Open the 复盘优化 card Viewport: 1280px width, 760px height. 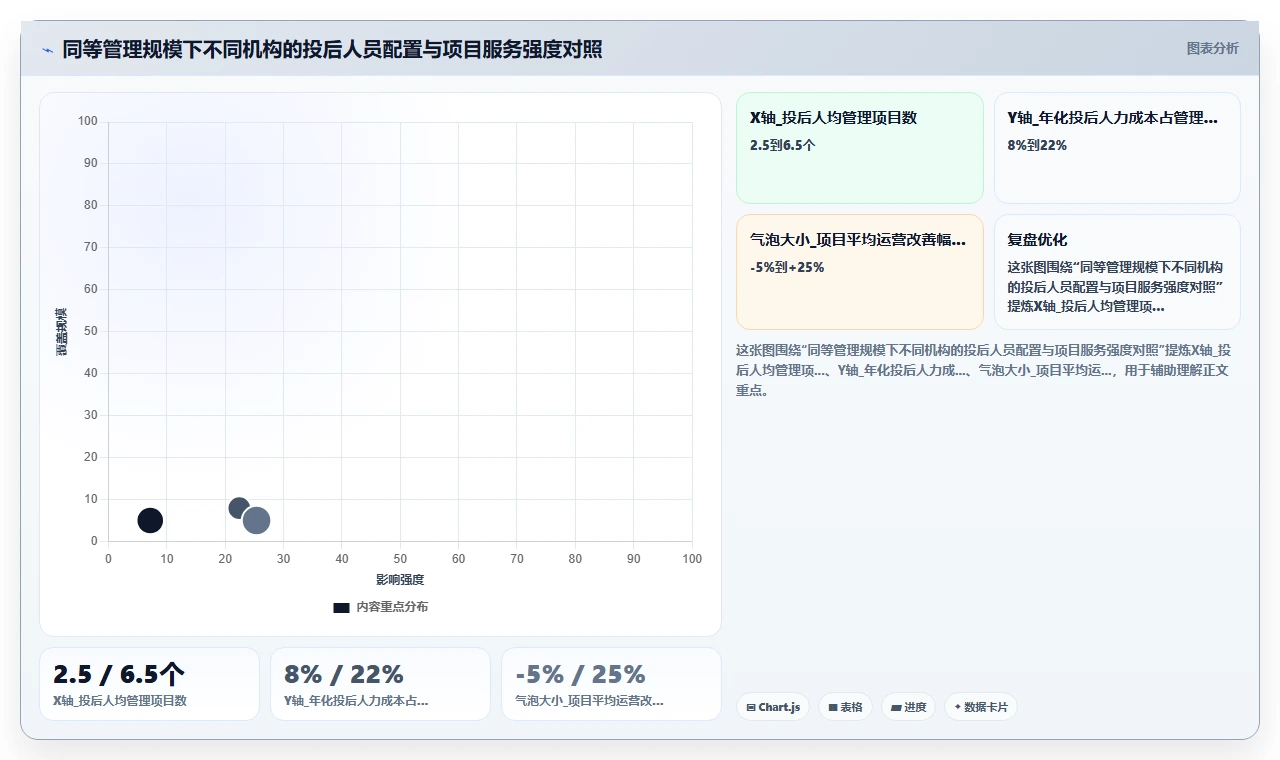[1117, 272]
